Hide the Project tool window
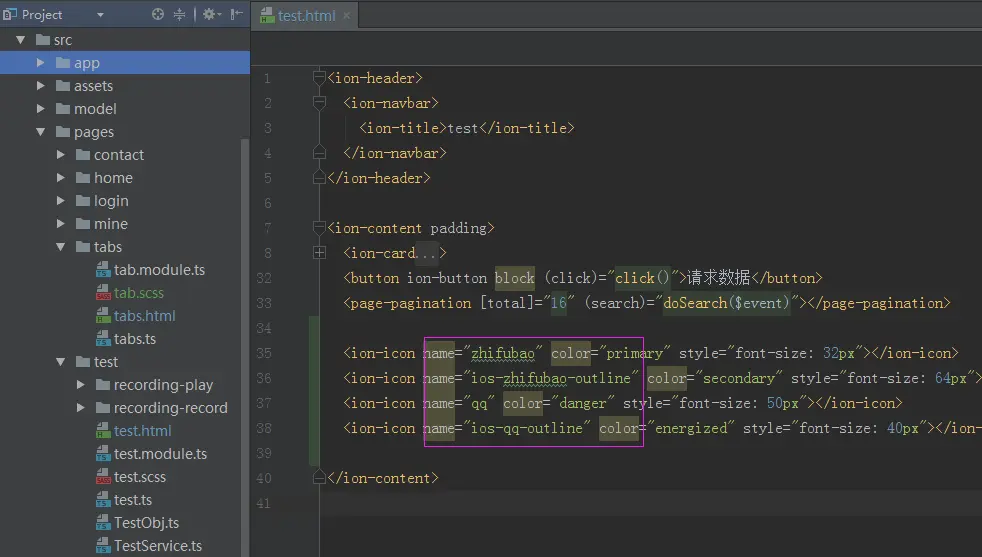This screenshot has width=982, height=557. tap(236, 14)
